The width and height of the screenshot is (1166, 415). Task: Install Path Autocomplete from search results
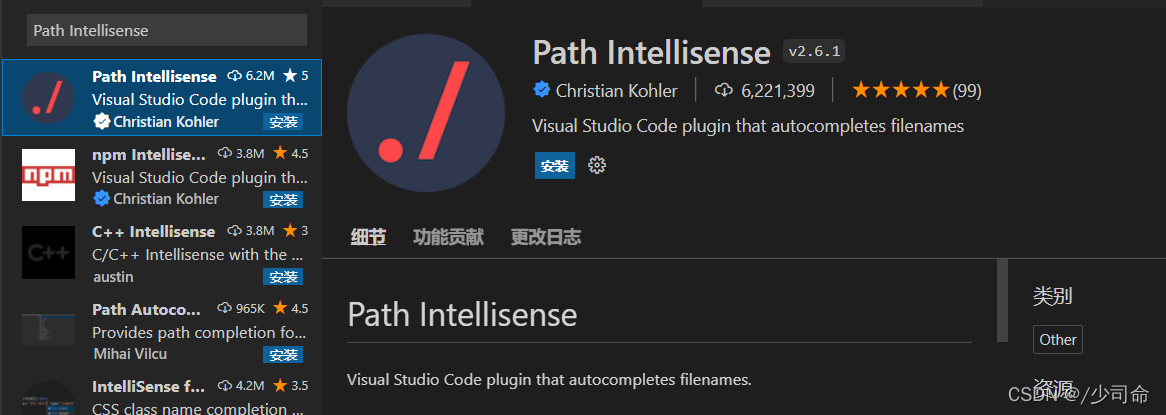(x=283, y=355)
